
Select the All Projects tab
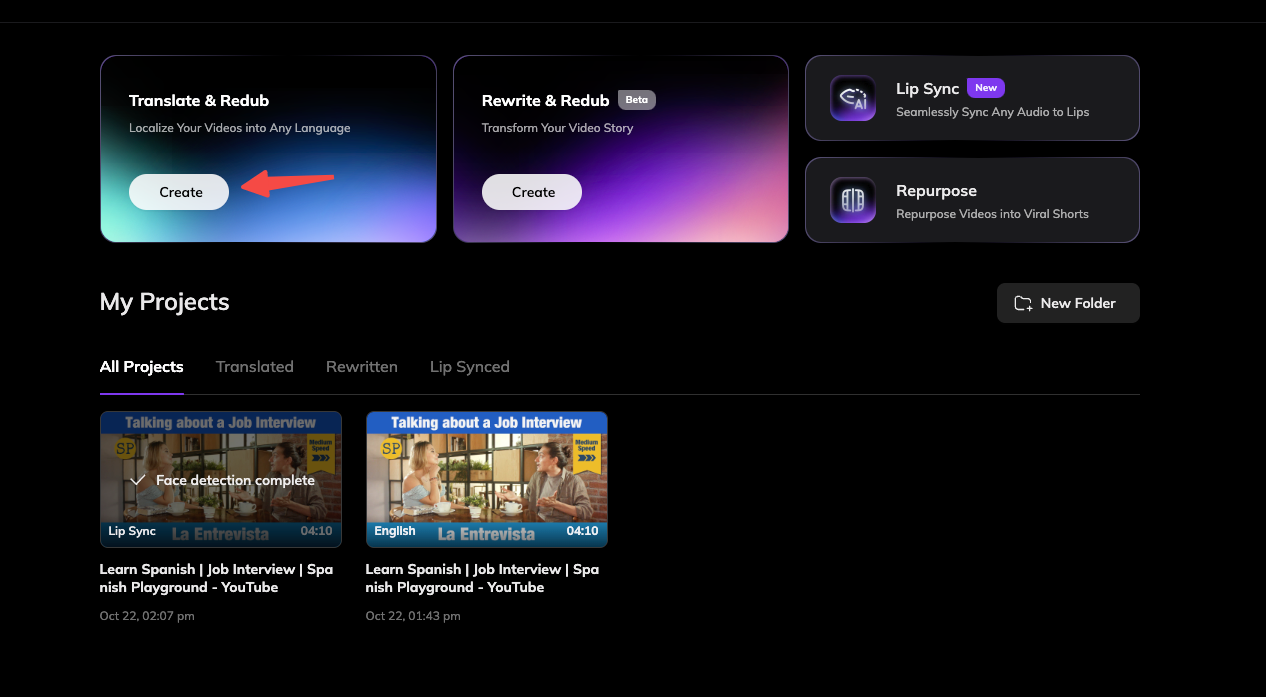click(141, 367)
